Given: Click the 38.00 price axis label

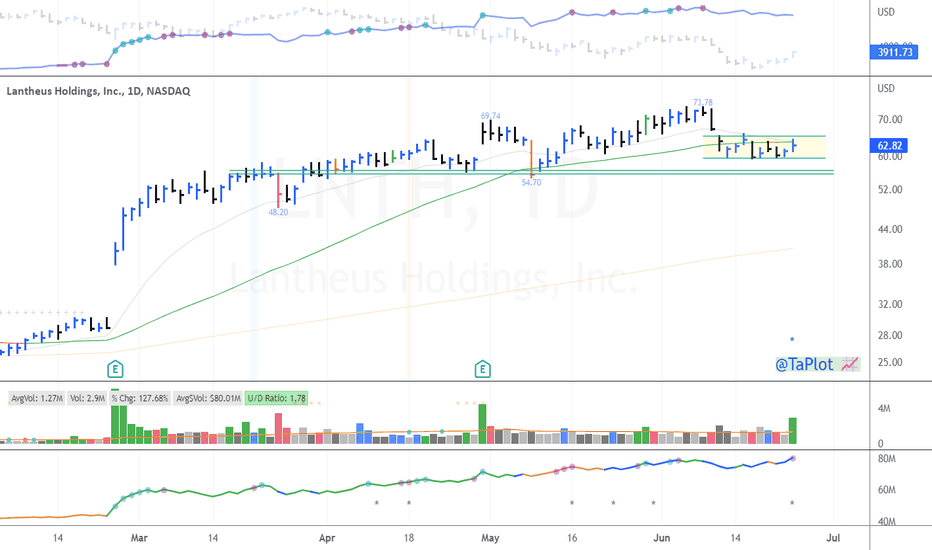Looking at the screenshot, I should (890, 264).
